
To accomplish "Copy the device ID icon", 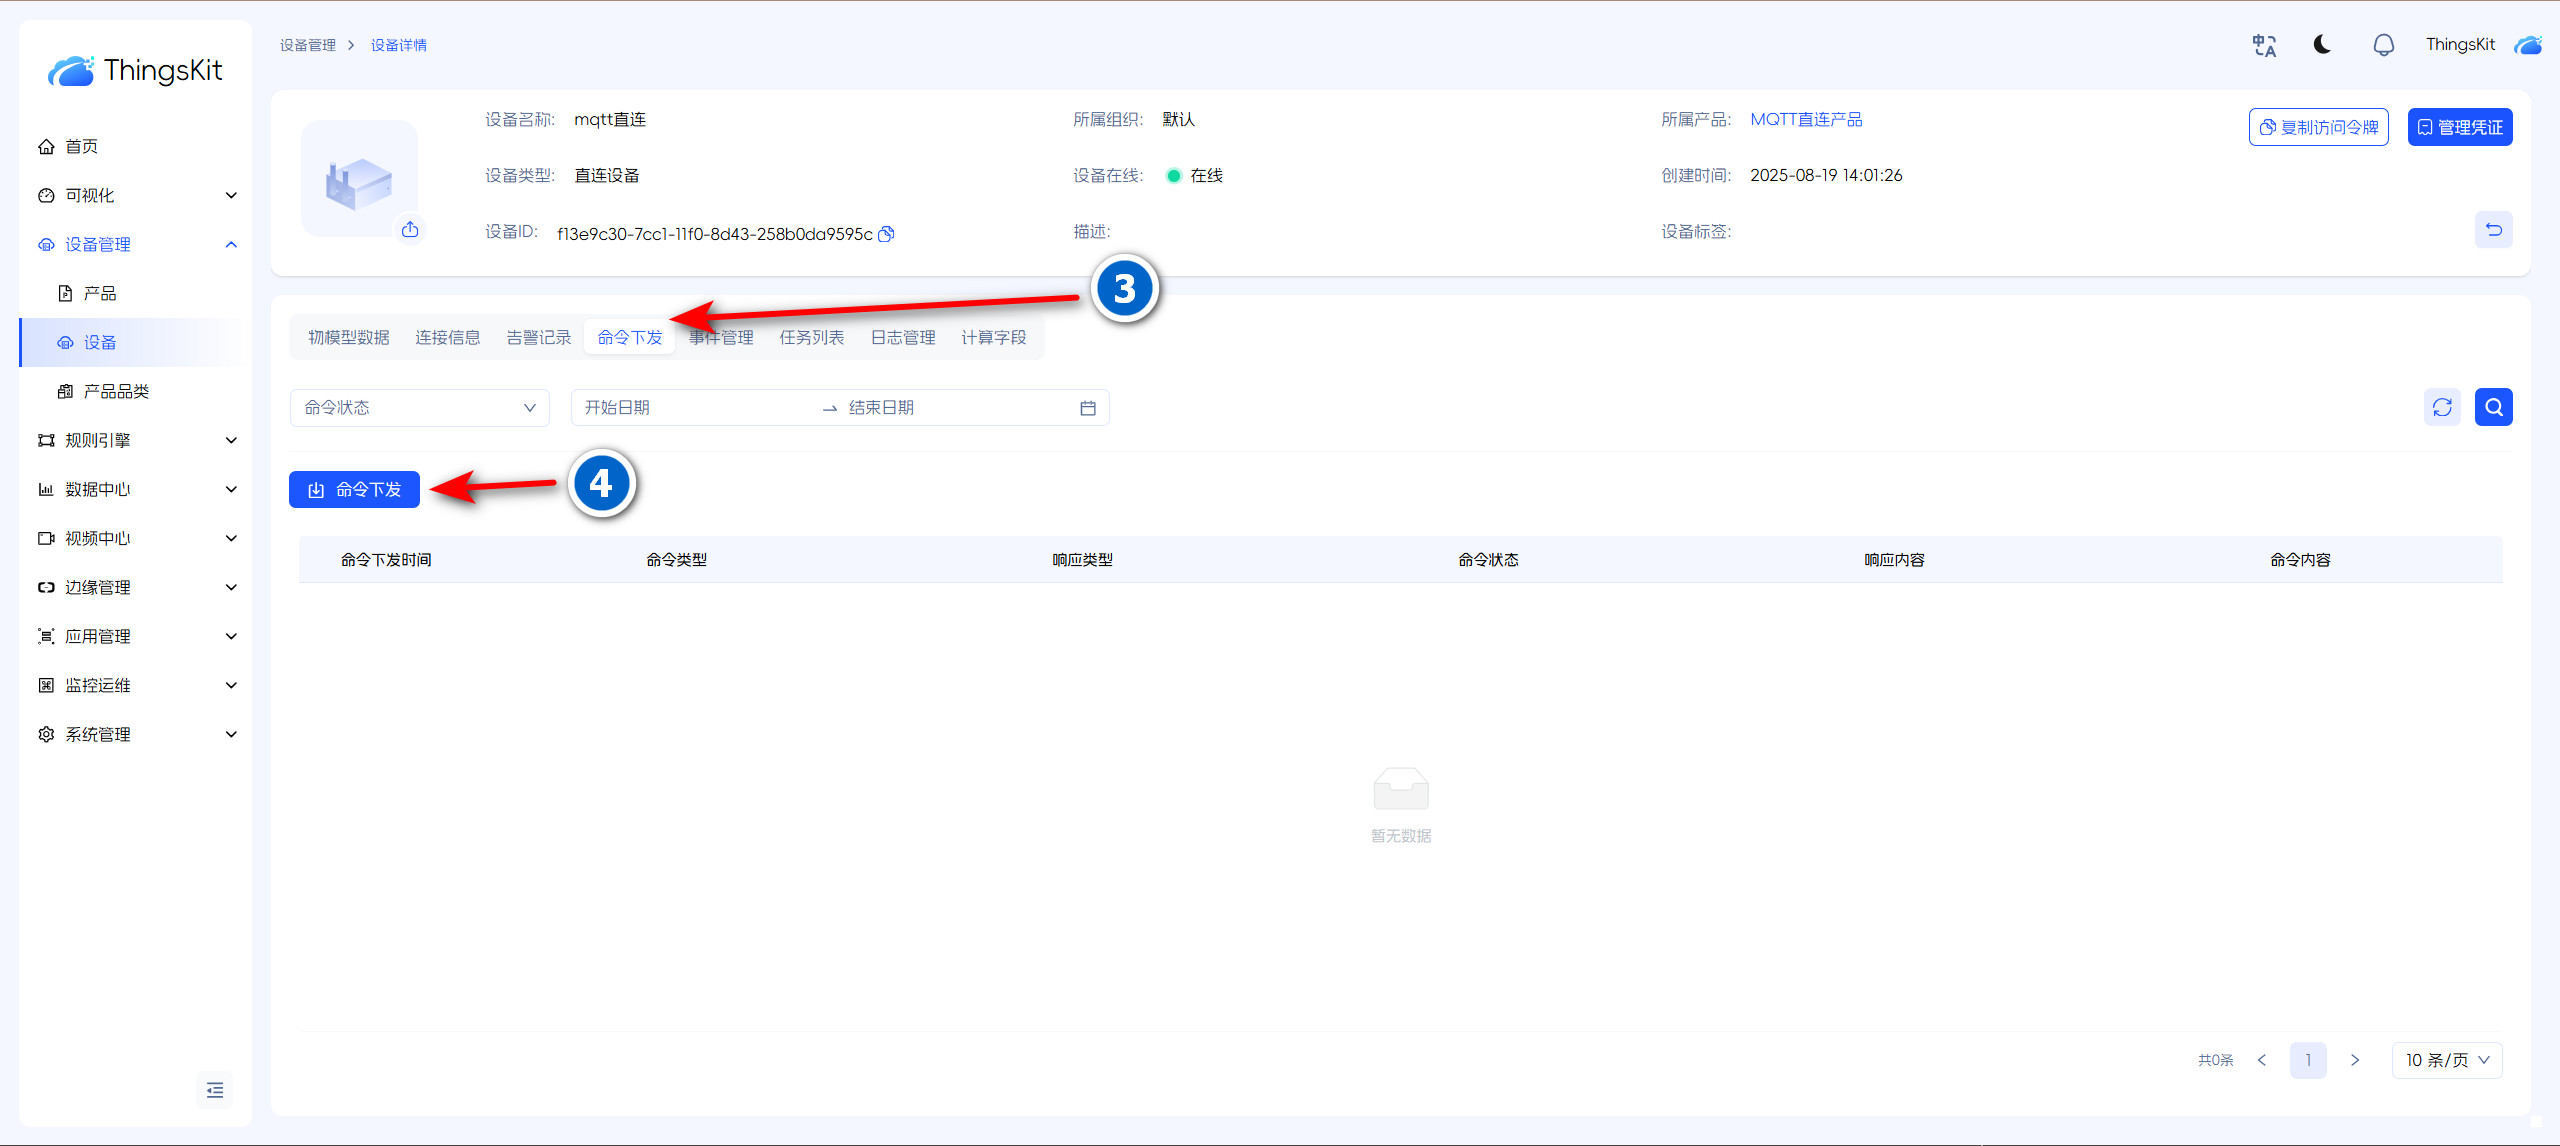I will (886, 234).
